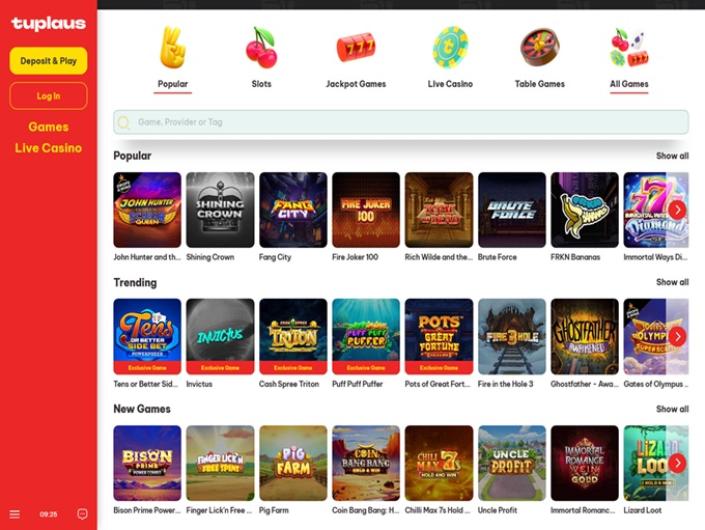This screenshot has height=530, width=705.
Task: Open Live Casino in the sidebar menu
Action: point(49,148)
